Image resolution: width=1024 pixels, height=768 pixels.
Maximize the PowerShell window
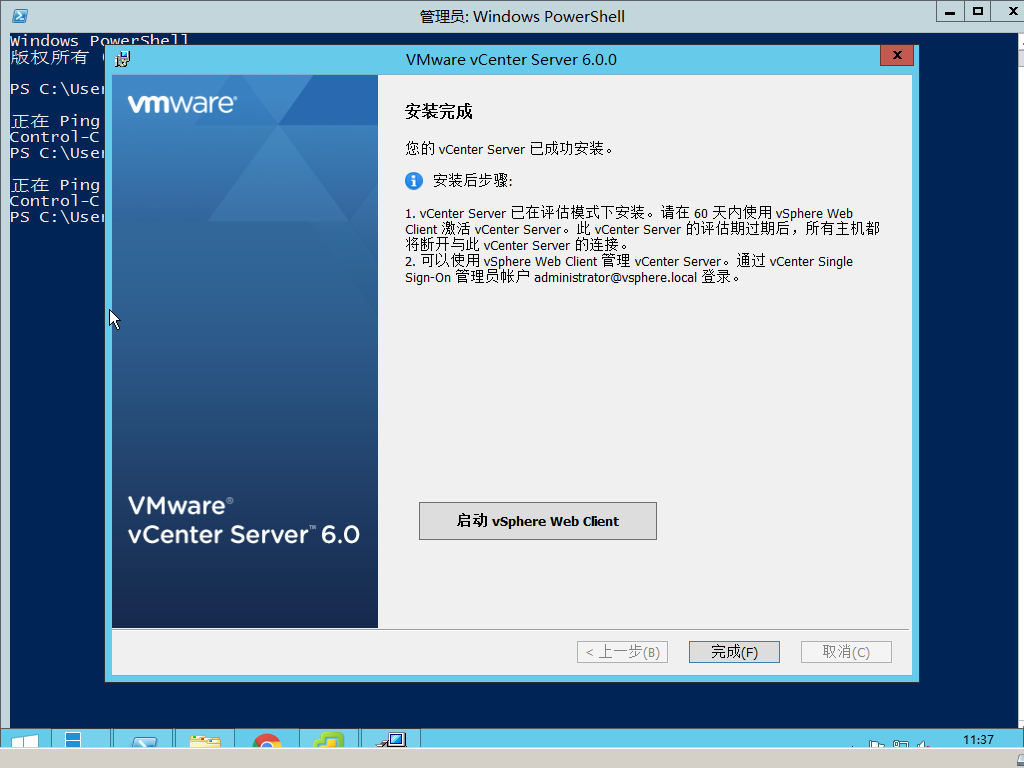[978, 12]
